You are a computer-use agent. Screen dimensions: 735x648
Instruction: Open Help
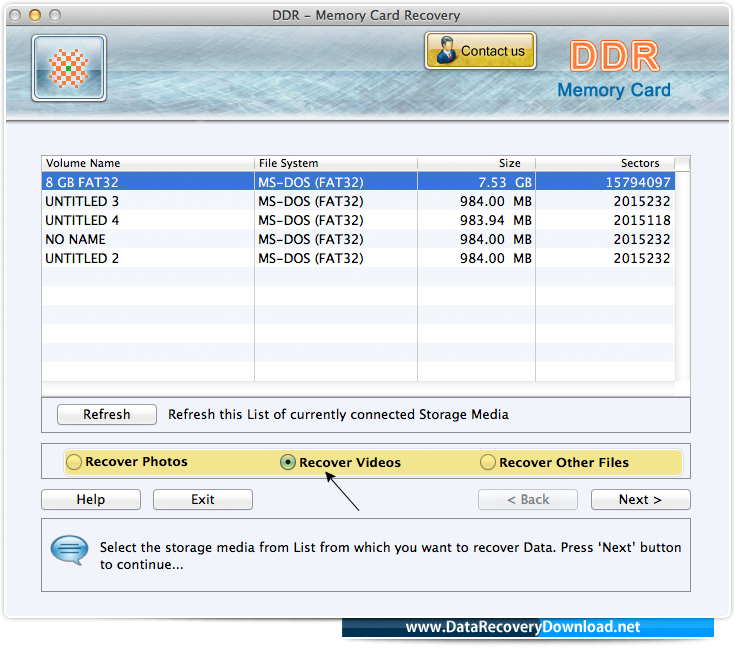(x=91, y=499)
